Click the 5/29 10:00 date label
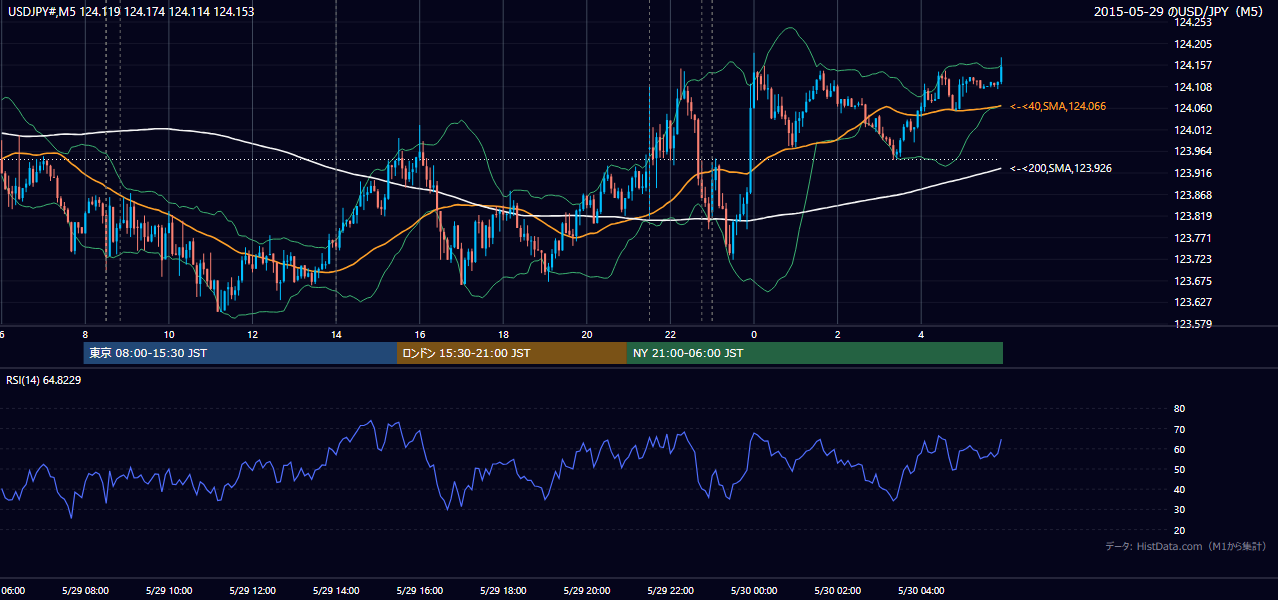1278x600 pixels. [169, 590]
